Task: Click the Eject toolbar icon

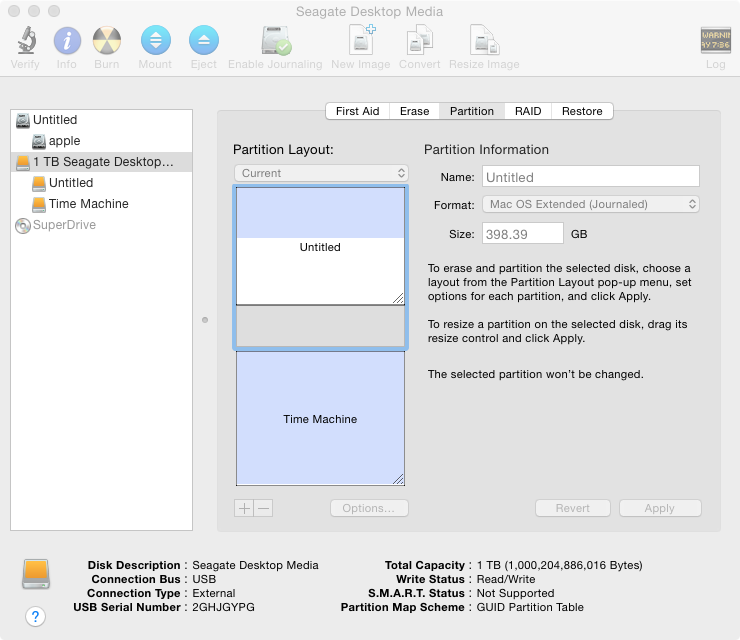Action: tap(203, 40)
